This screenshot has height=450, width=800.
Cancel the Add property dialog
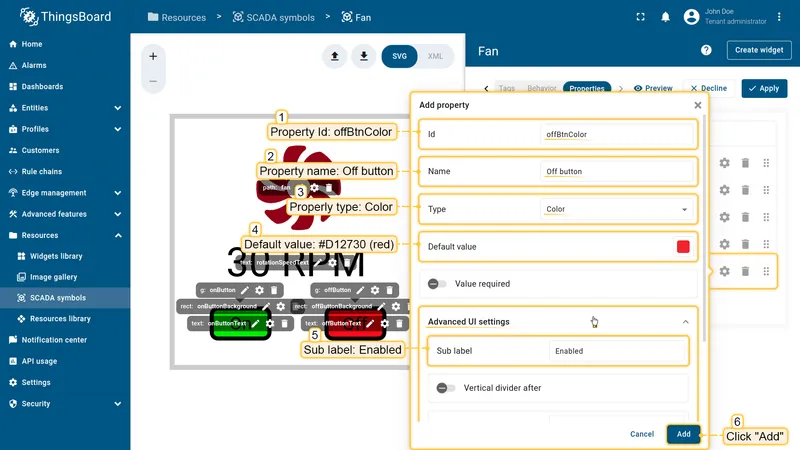642,434
